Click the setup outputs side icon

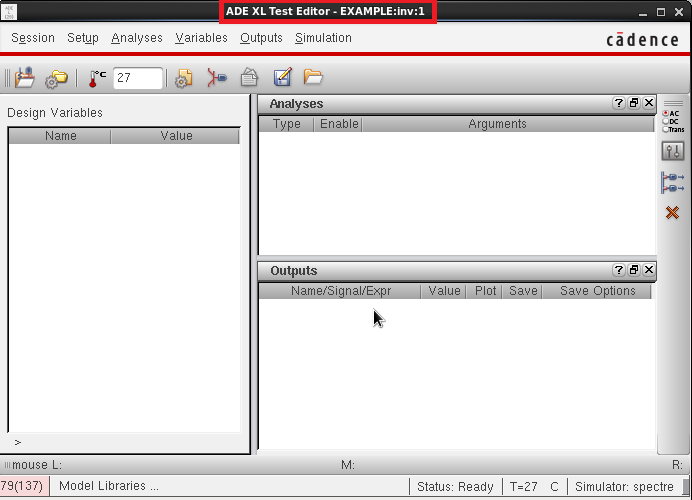[673, 183]
